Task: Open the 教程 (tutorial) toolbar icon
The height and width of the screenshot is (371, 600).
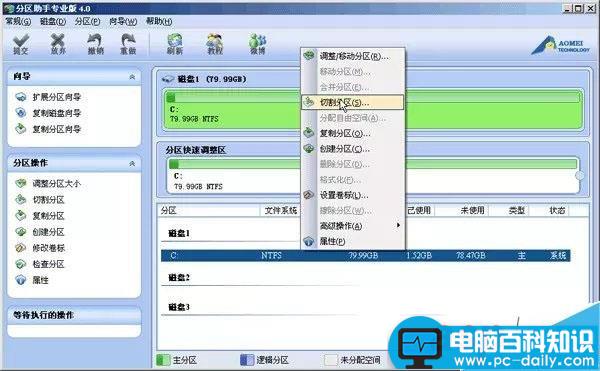Action: coord(215,44)
